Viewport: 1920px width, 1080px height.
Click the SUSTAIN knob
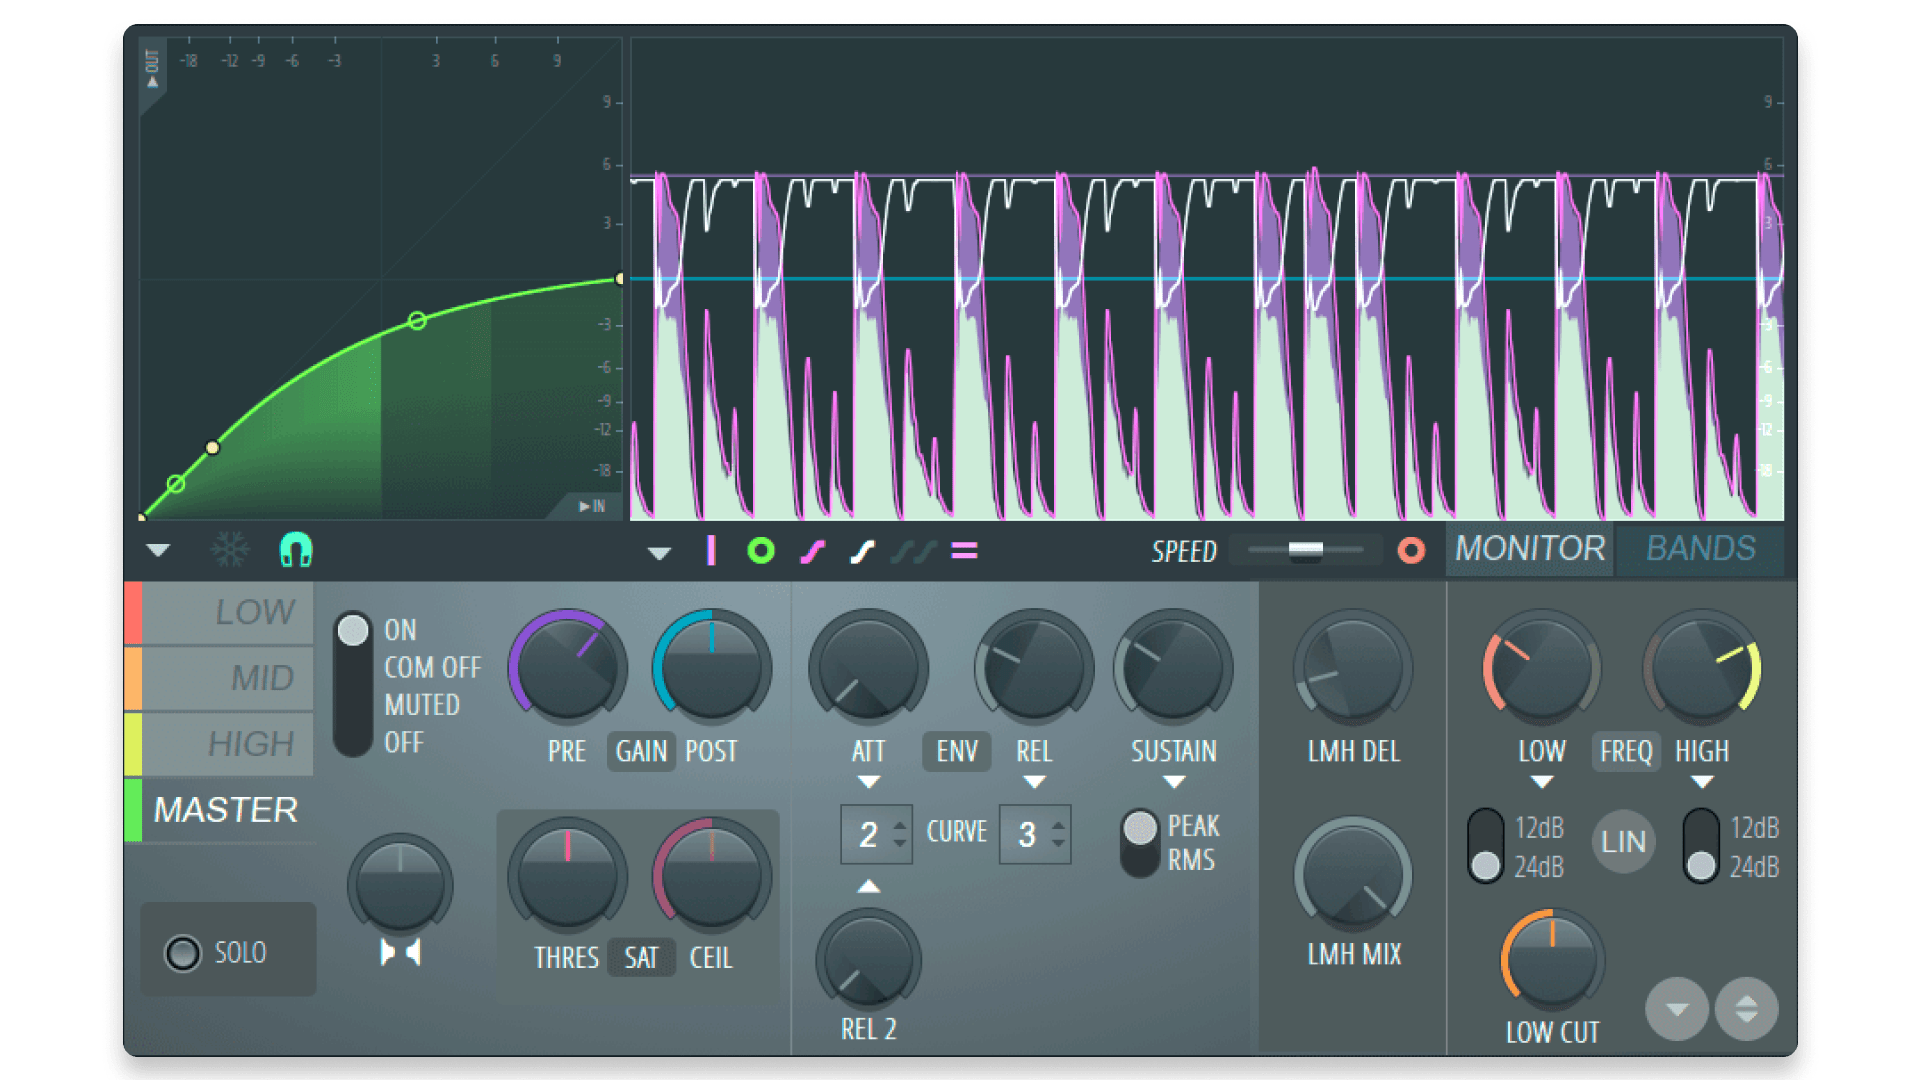1173,667
